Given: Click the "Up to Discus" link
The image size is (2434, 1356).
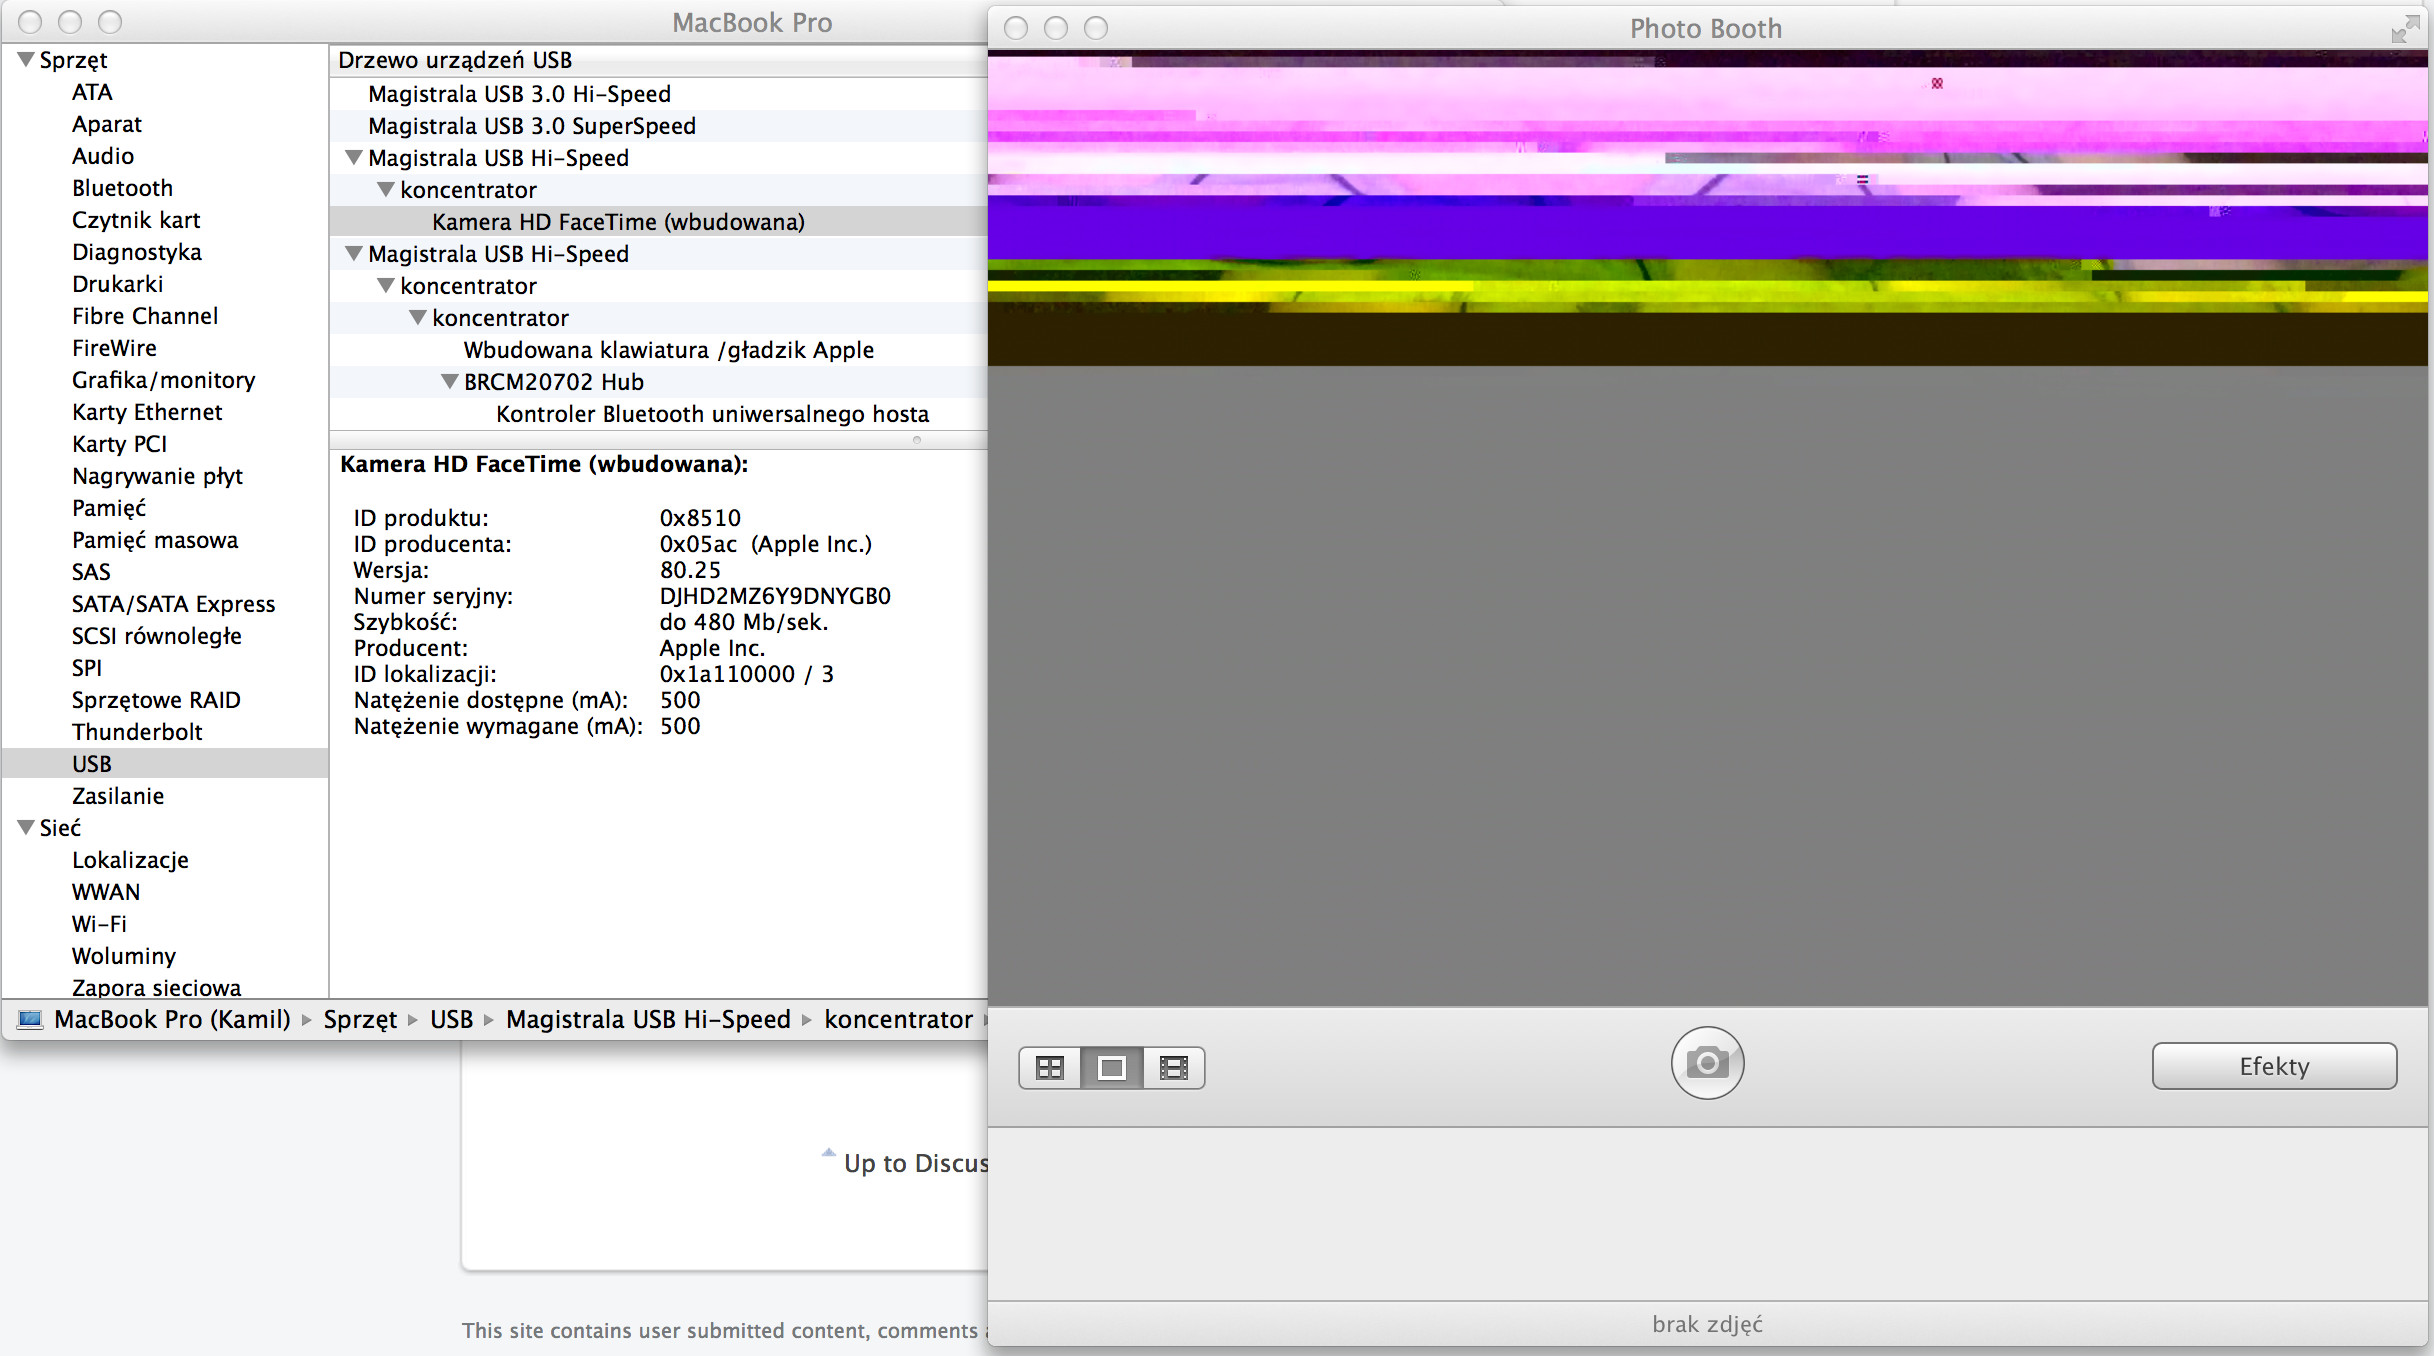Looking at the screenshot, I should (914, 1162).
